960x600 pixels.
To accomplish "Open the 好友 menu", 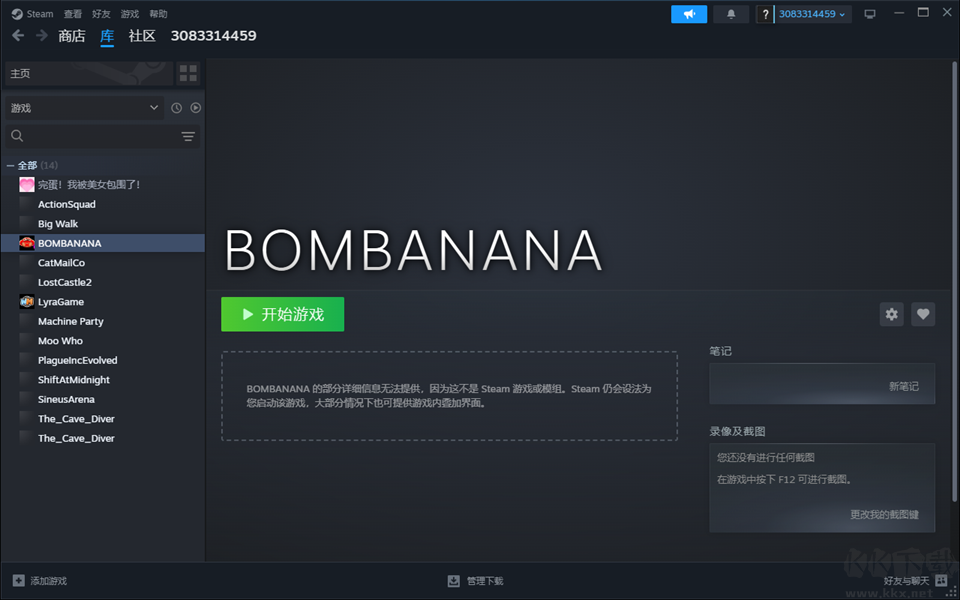I will [x=101, y=13].
